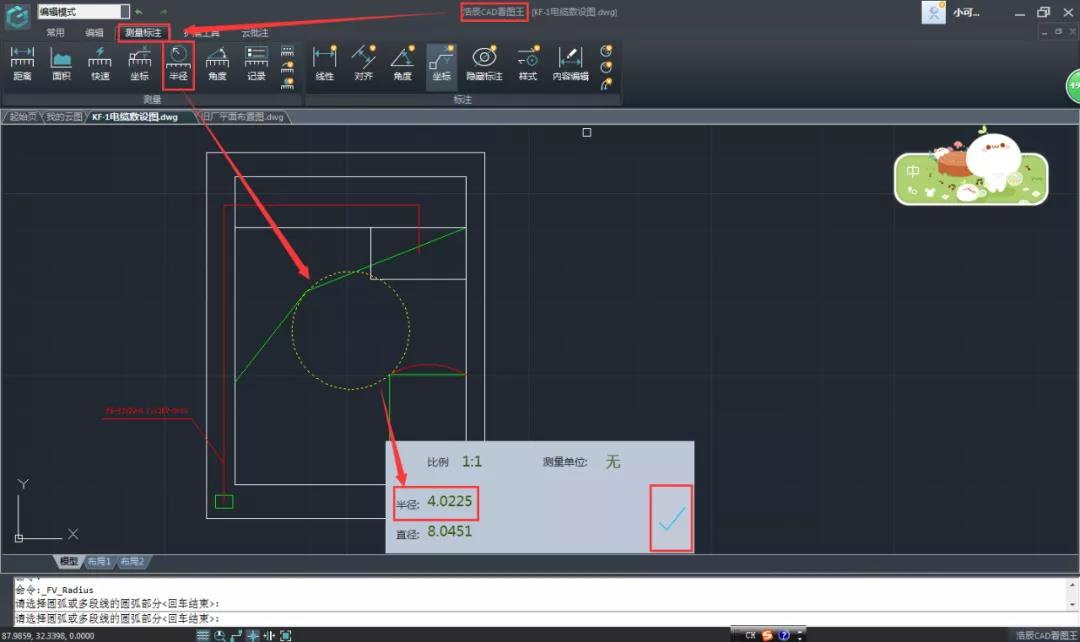Select the 距离 distance measurement tool
The width and height of the screenshot is (1080, 642).
(22, 62)
